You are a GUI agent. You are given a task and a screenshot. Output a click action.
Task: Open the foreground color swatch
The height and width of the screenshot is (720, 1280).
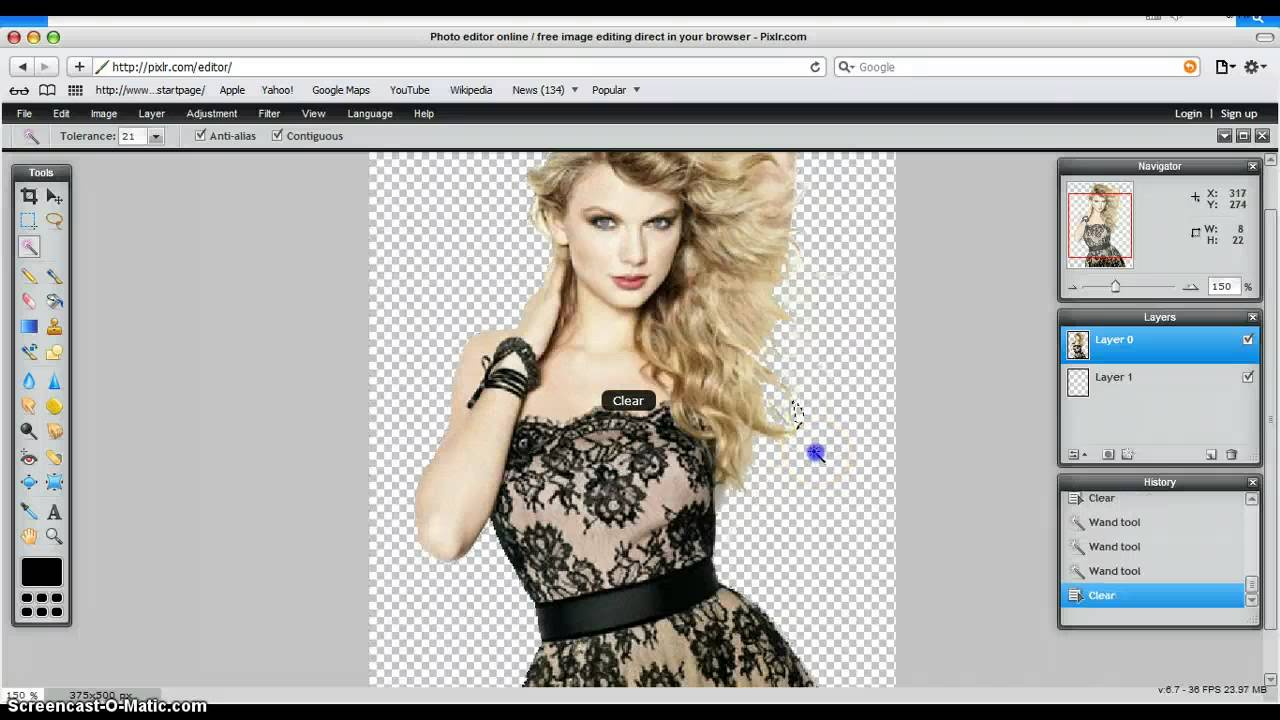tap(42, 572)
